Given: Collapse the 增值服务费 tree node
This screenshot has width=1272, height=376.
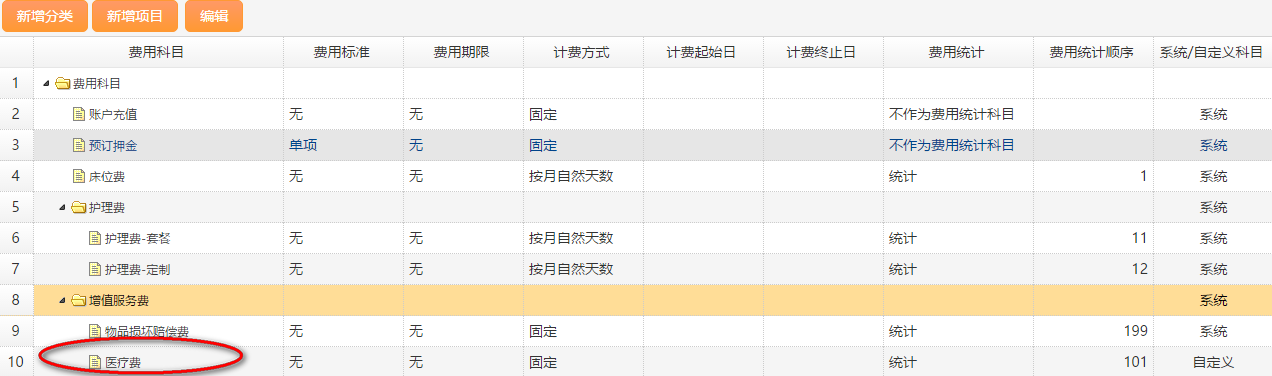Looking at the screenshot, I should [x=62, y=300].
